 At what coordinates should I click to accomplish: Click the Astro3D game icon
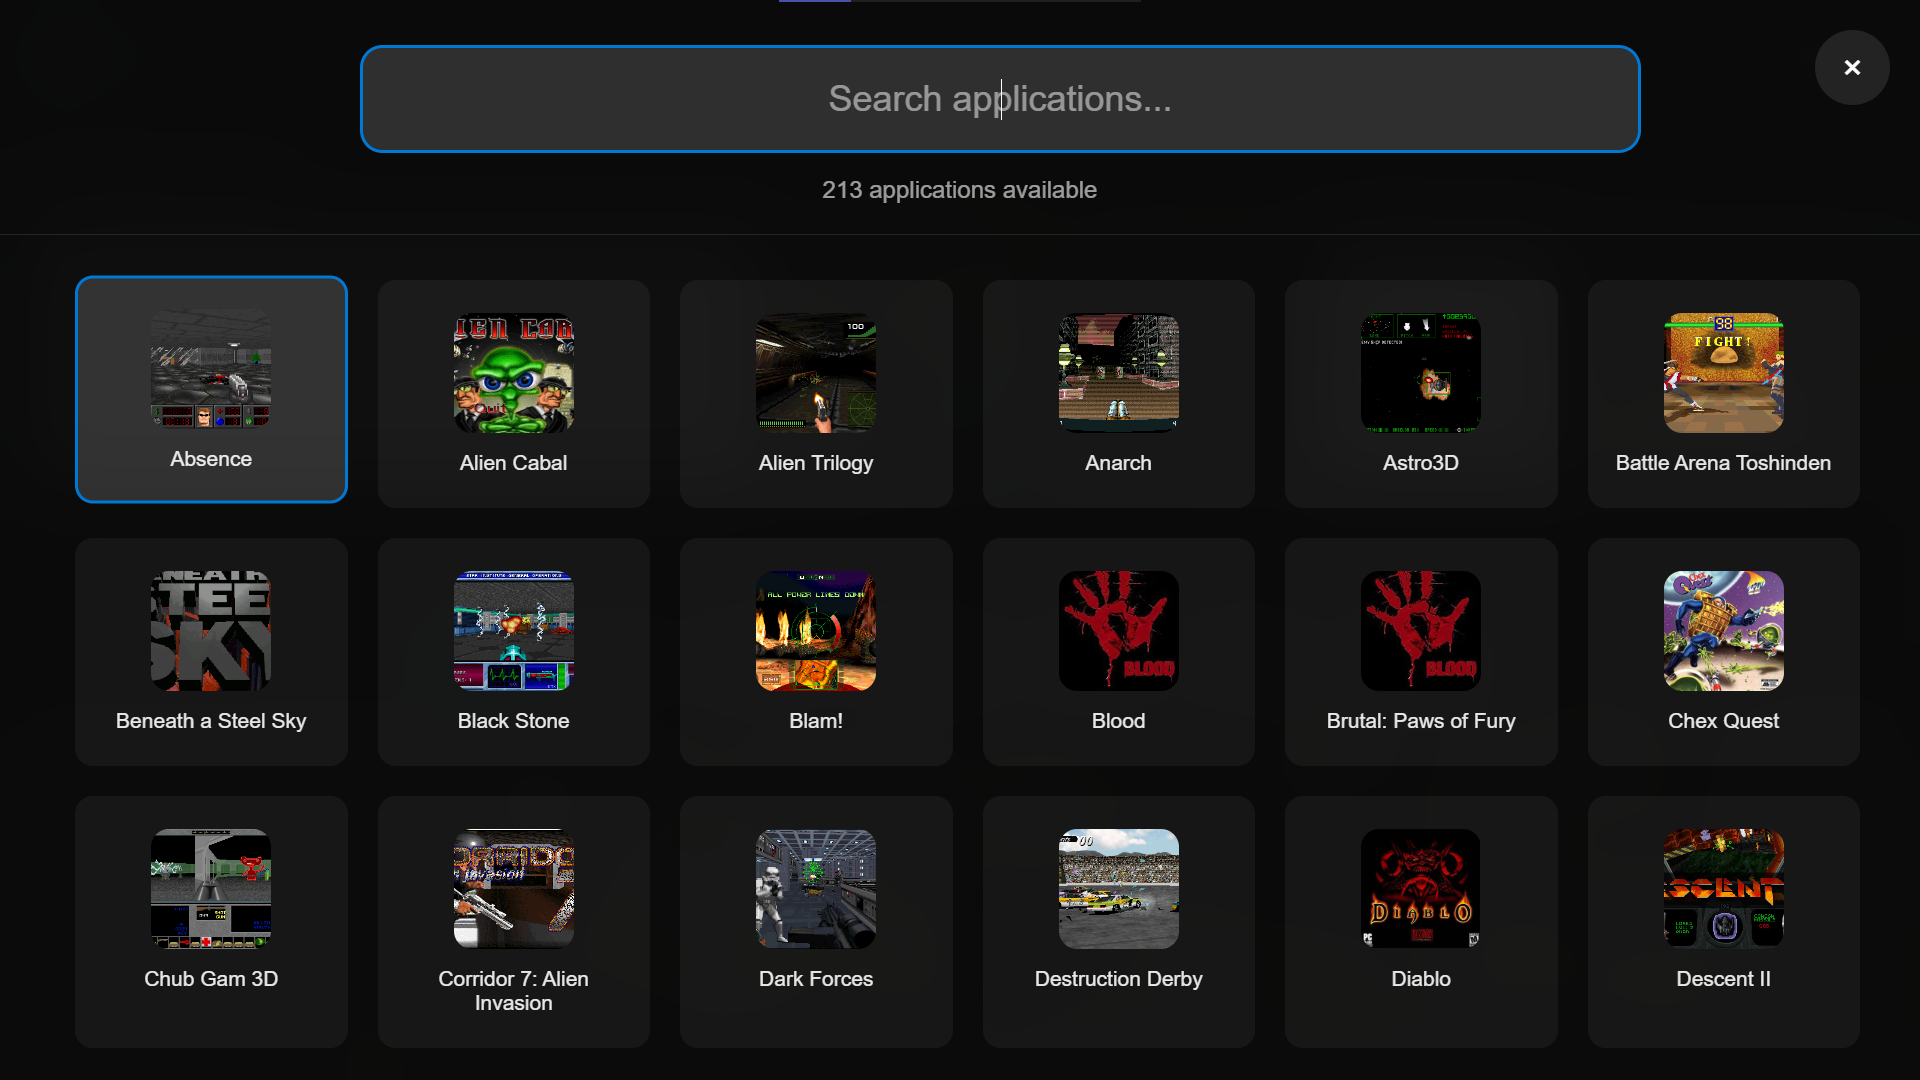point(1420,373)
